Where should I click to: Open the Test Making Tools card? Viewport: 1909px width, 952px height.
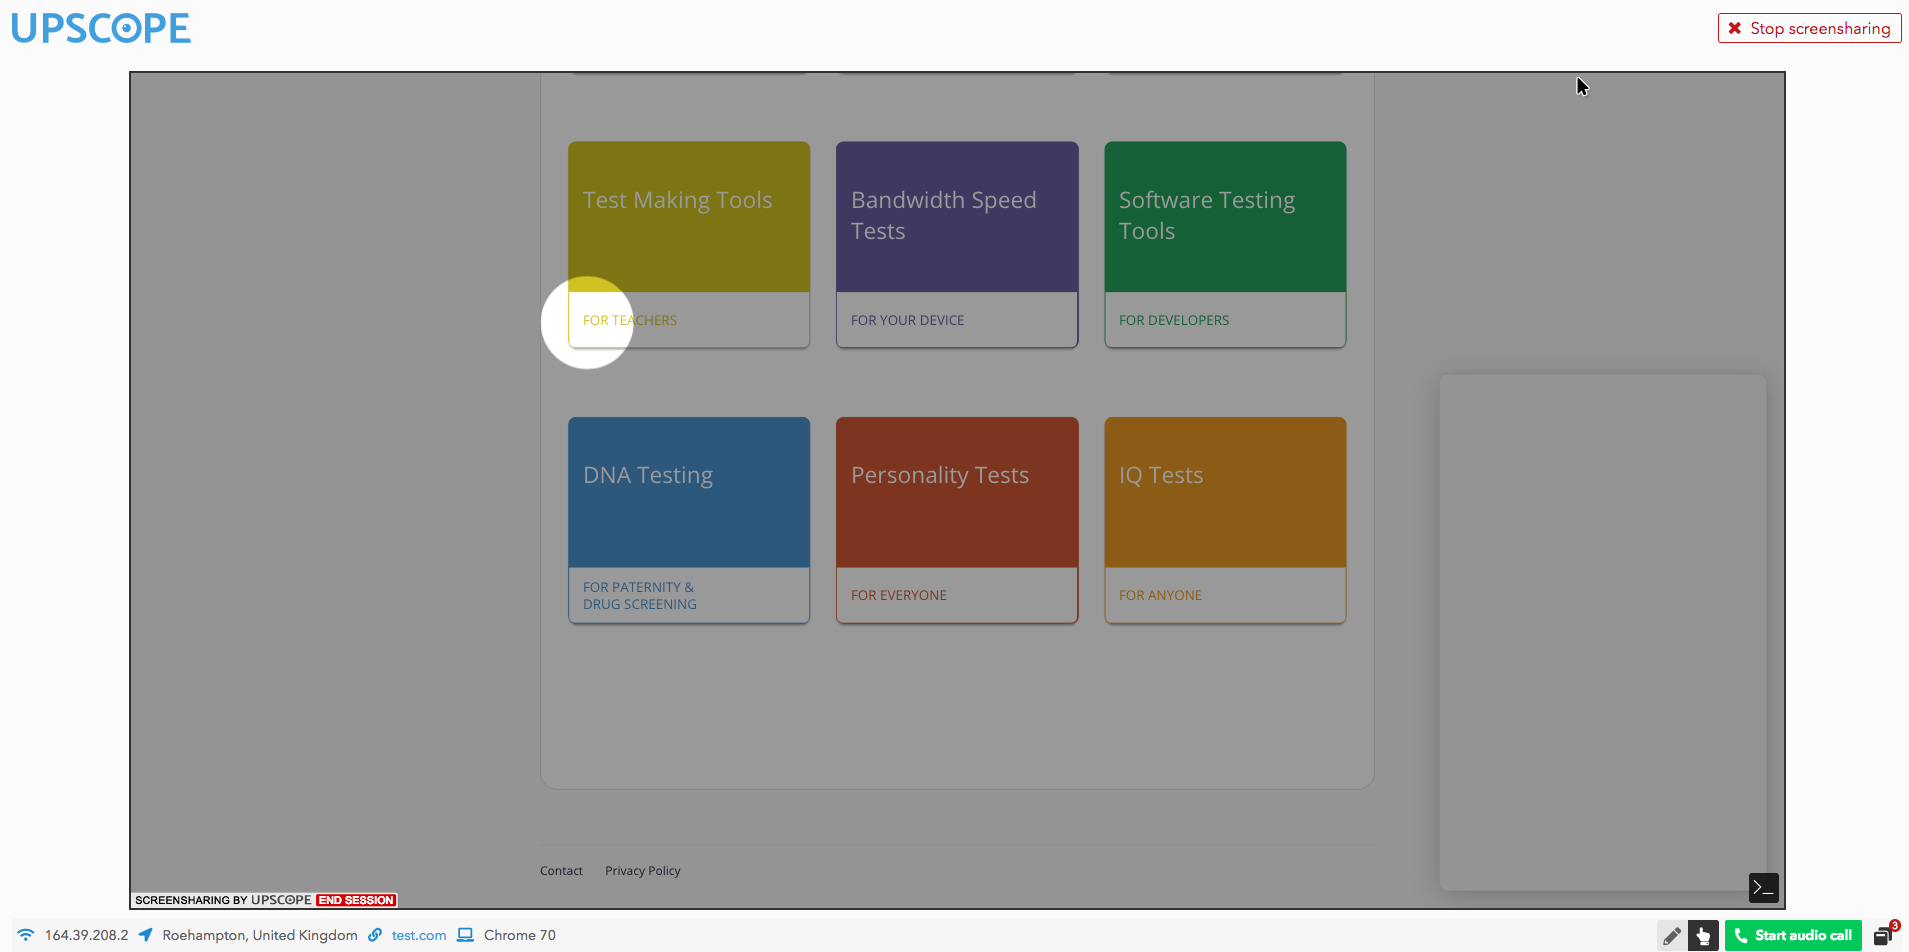click(x=689, y=244)
